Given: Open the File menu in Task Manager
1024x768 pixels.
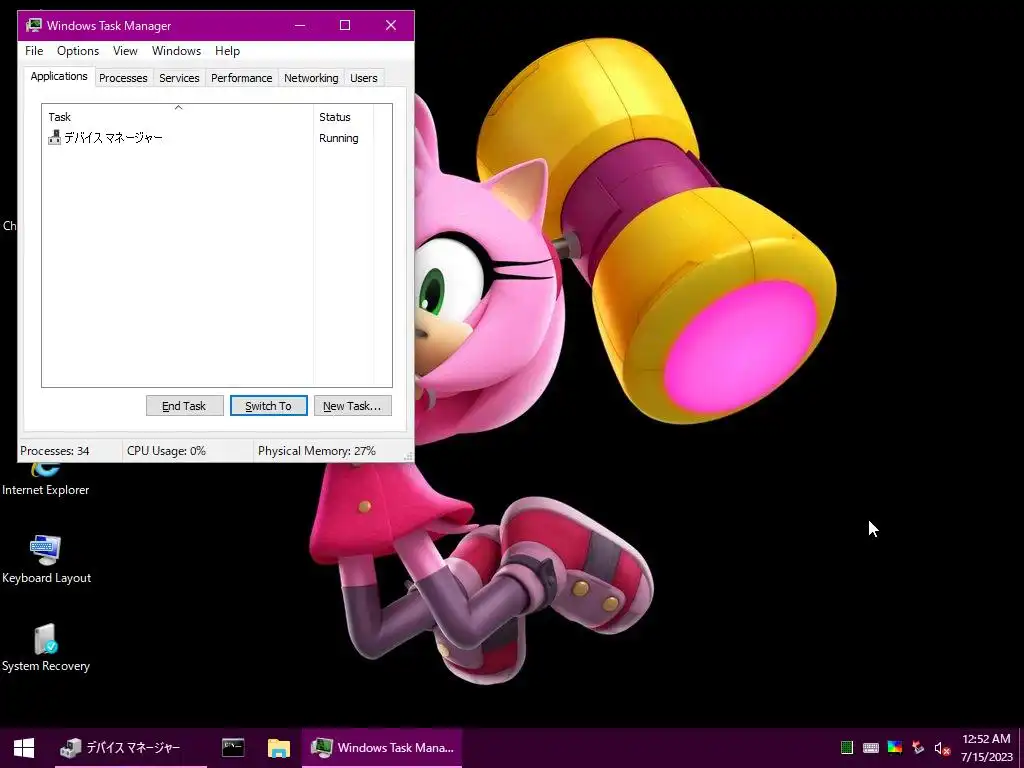Looking at the screenshot, I should [34, 51].
